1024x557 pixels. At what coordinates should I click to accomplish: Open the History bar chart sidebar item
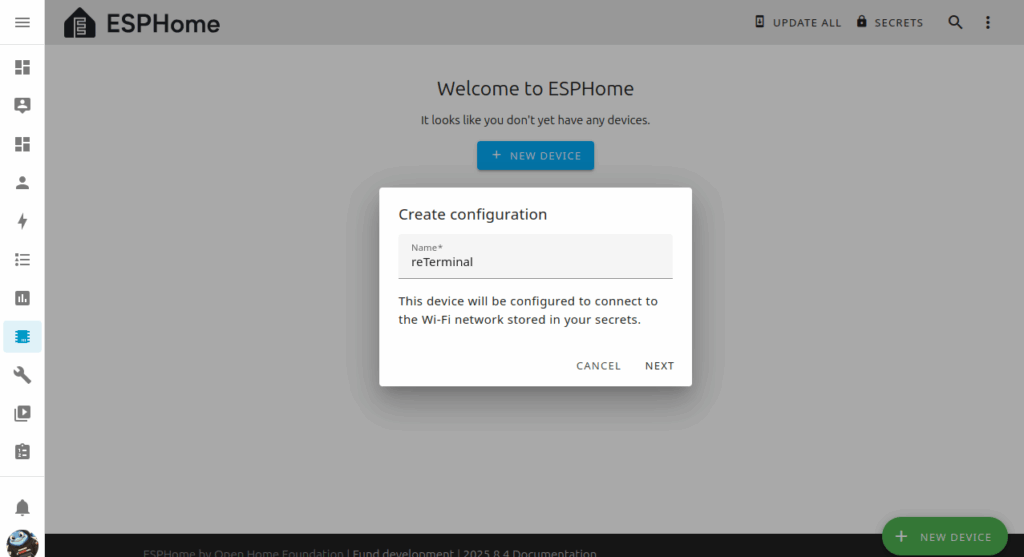tap(22, 298)
